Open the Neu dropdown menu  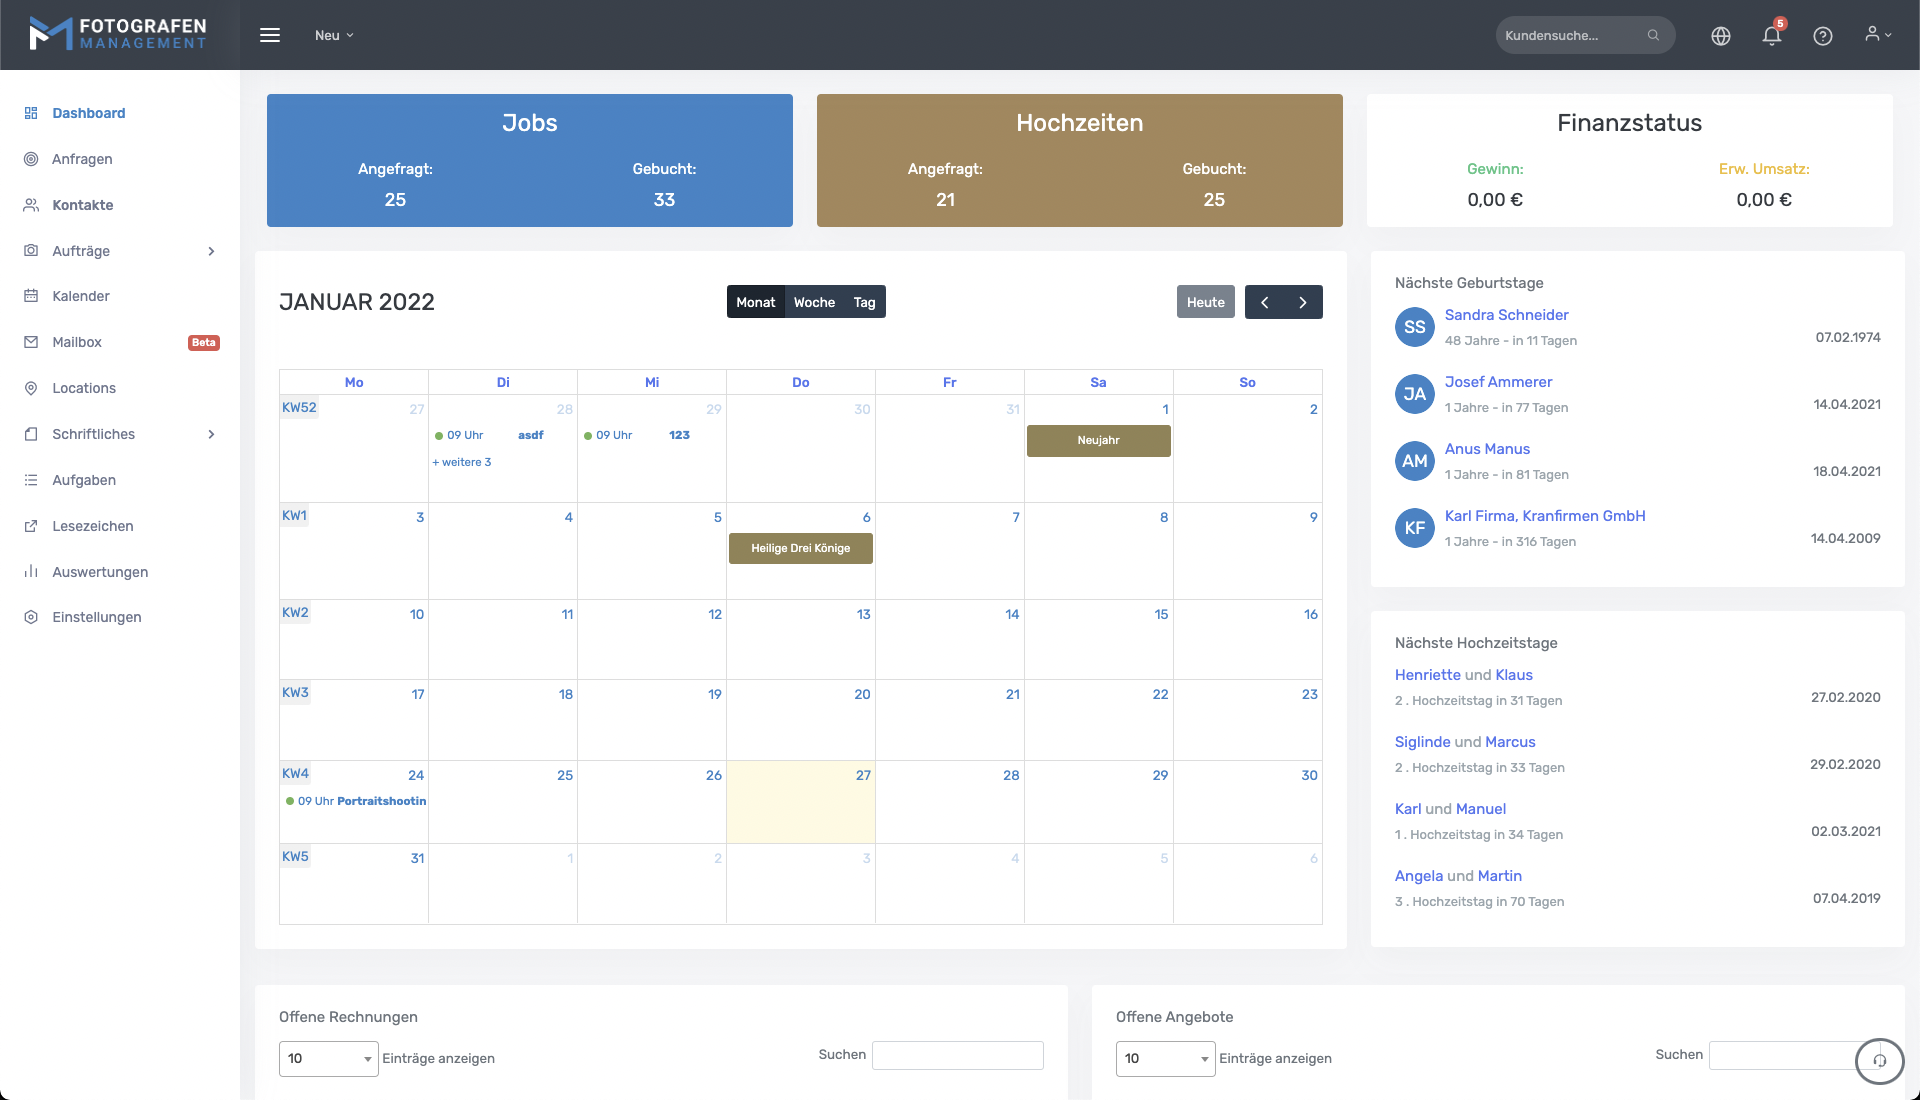point(334,35)
